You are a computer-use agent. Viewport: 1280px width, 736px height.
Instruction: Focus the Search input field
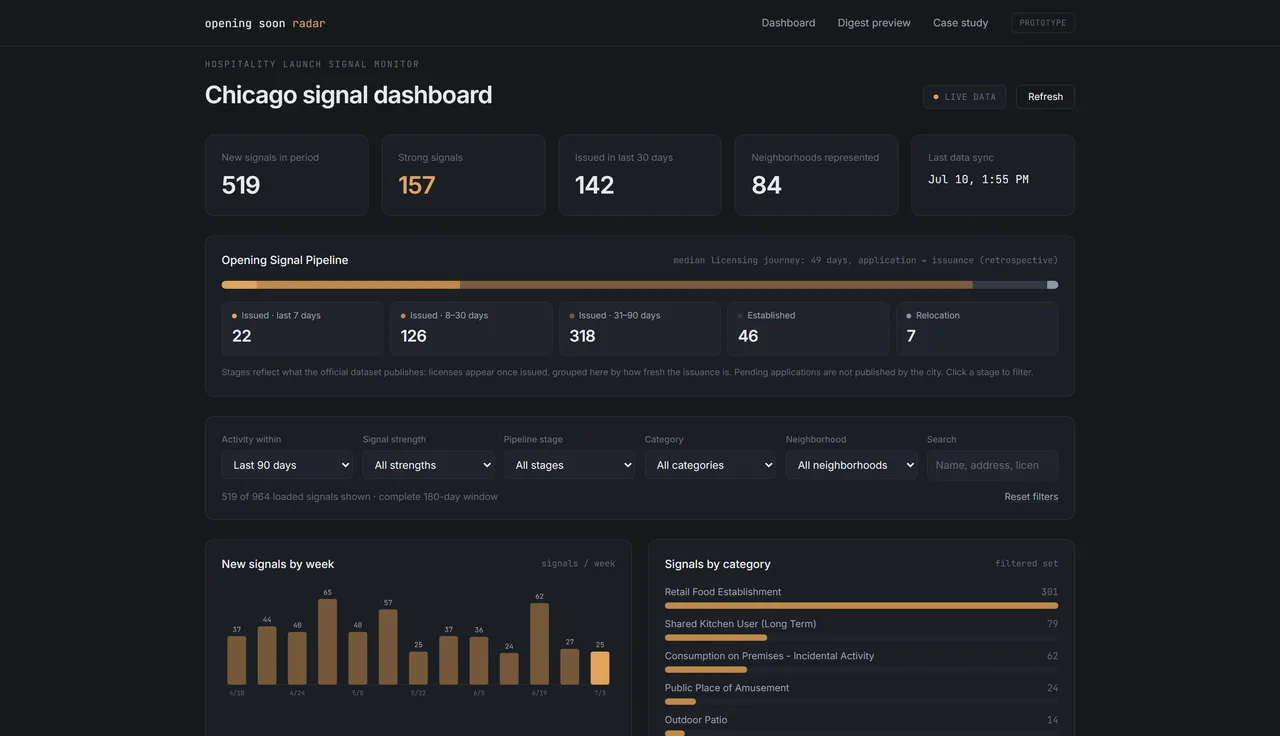point(992,465)
